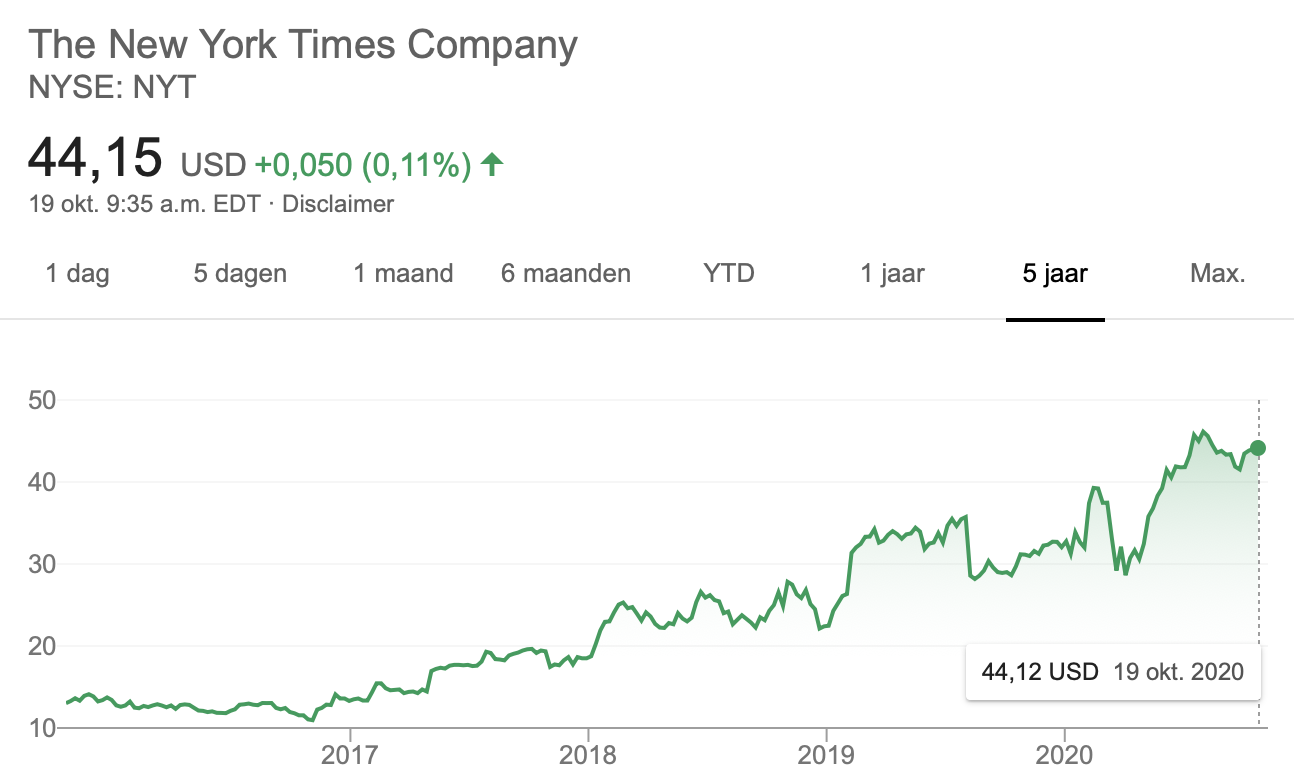Click The New York Times Company title

coord(303,46)
